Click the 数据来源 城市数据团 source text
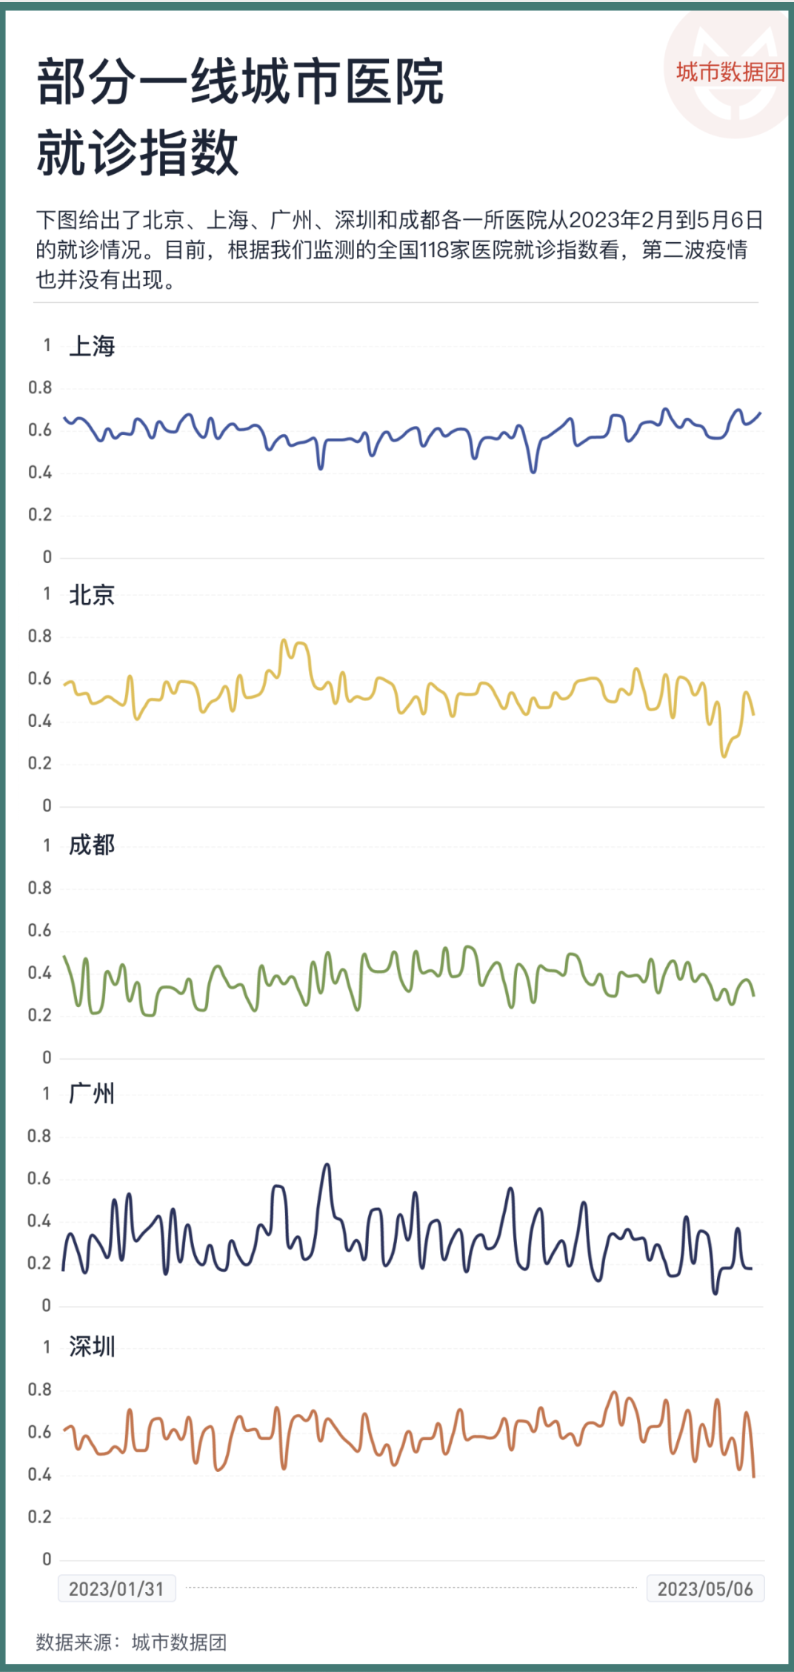The width and height of the screenshot is (794, 1672). [131, 1642]
